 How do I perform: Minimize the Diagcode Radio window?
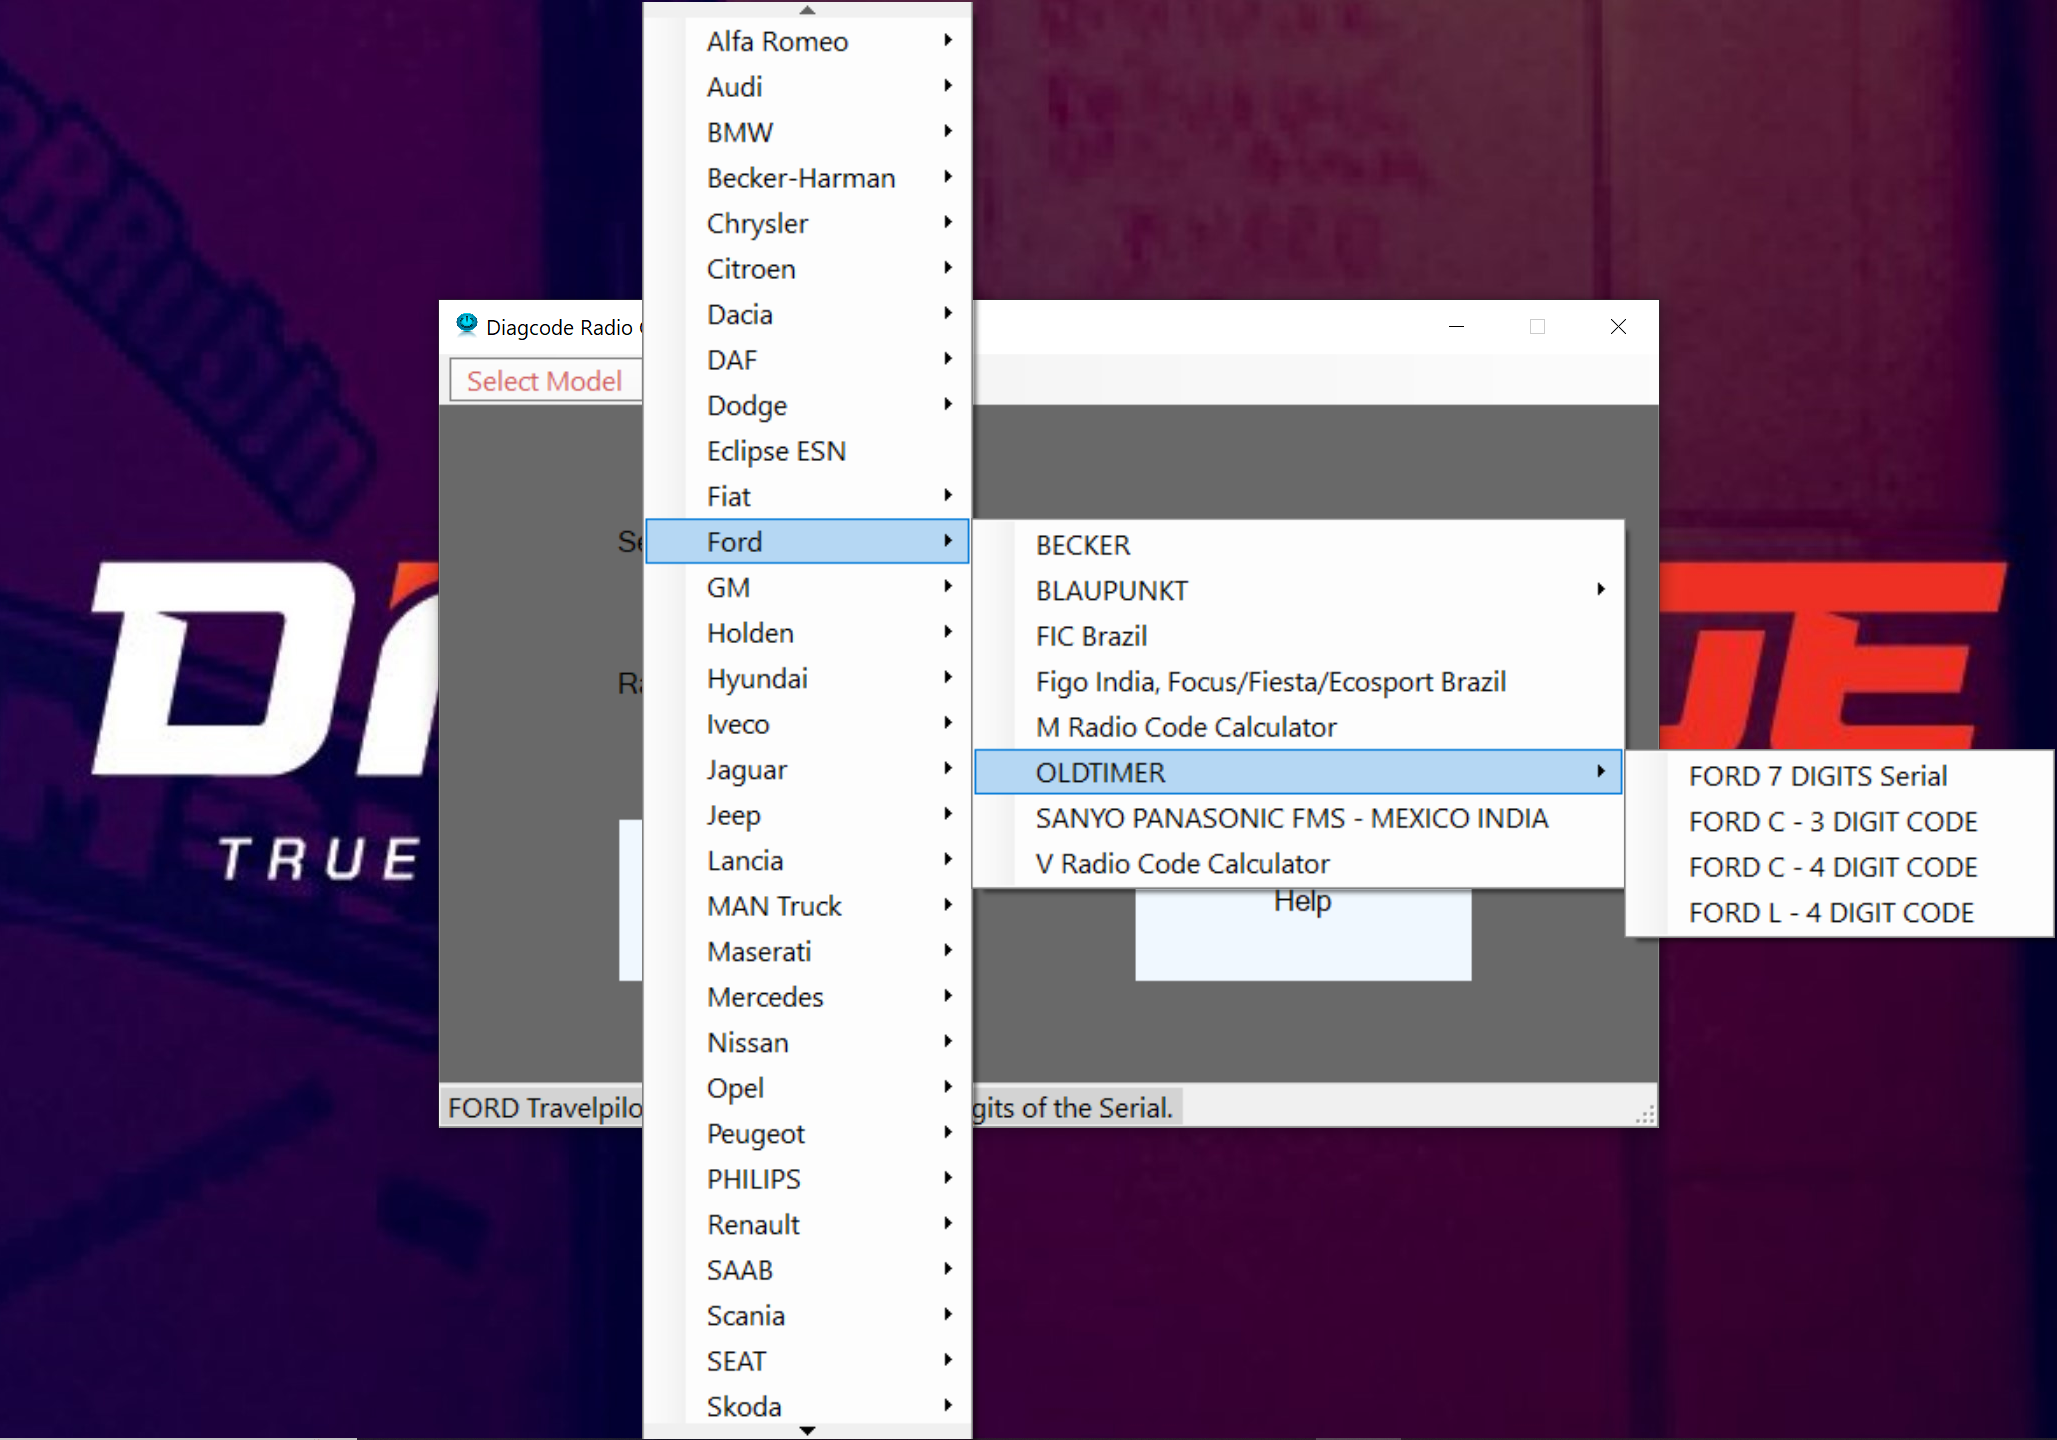(1456, 326)
